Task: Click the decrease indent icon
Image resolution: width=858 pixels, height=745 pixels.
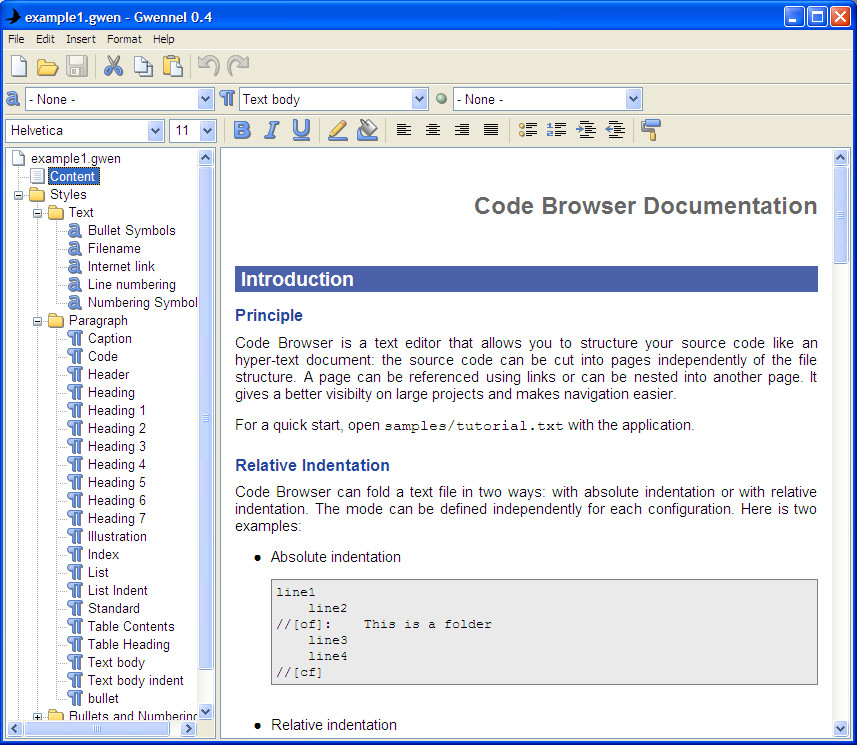Action: coord(616,130)
